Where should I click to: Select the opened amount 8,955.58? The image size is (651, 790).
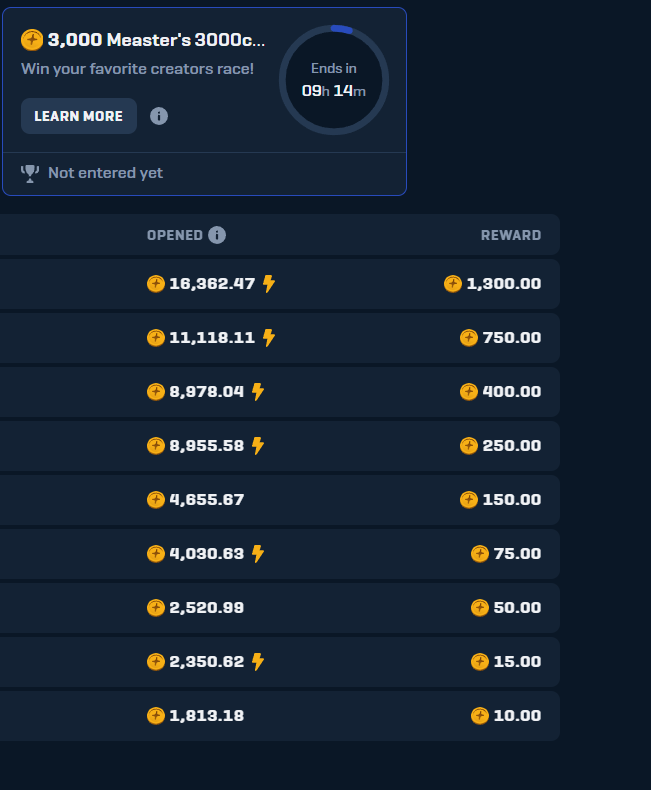click(207, 445)
